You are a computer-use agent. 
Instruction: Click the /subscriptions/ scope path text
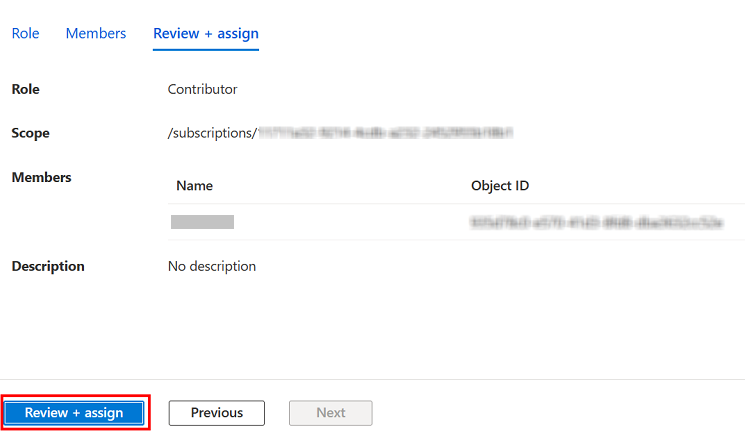tap(211, 133)
